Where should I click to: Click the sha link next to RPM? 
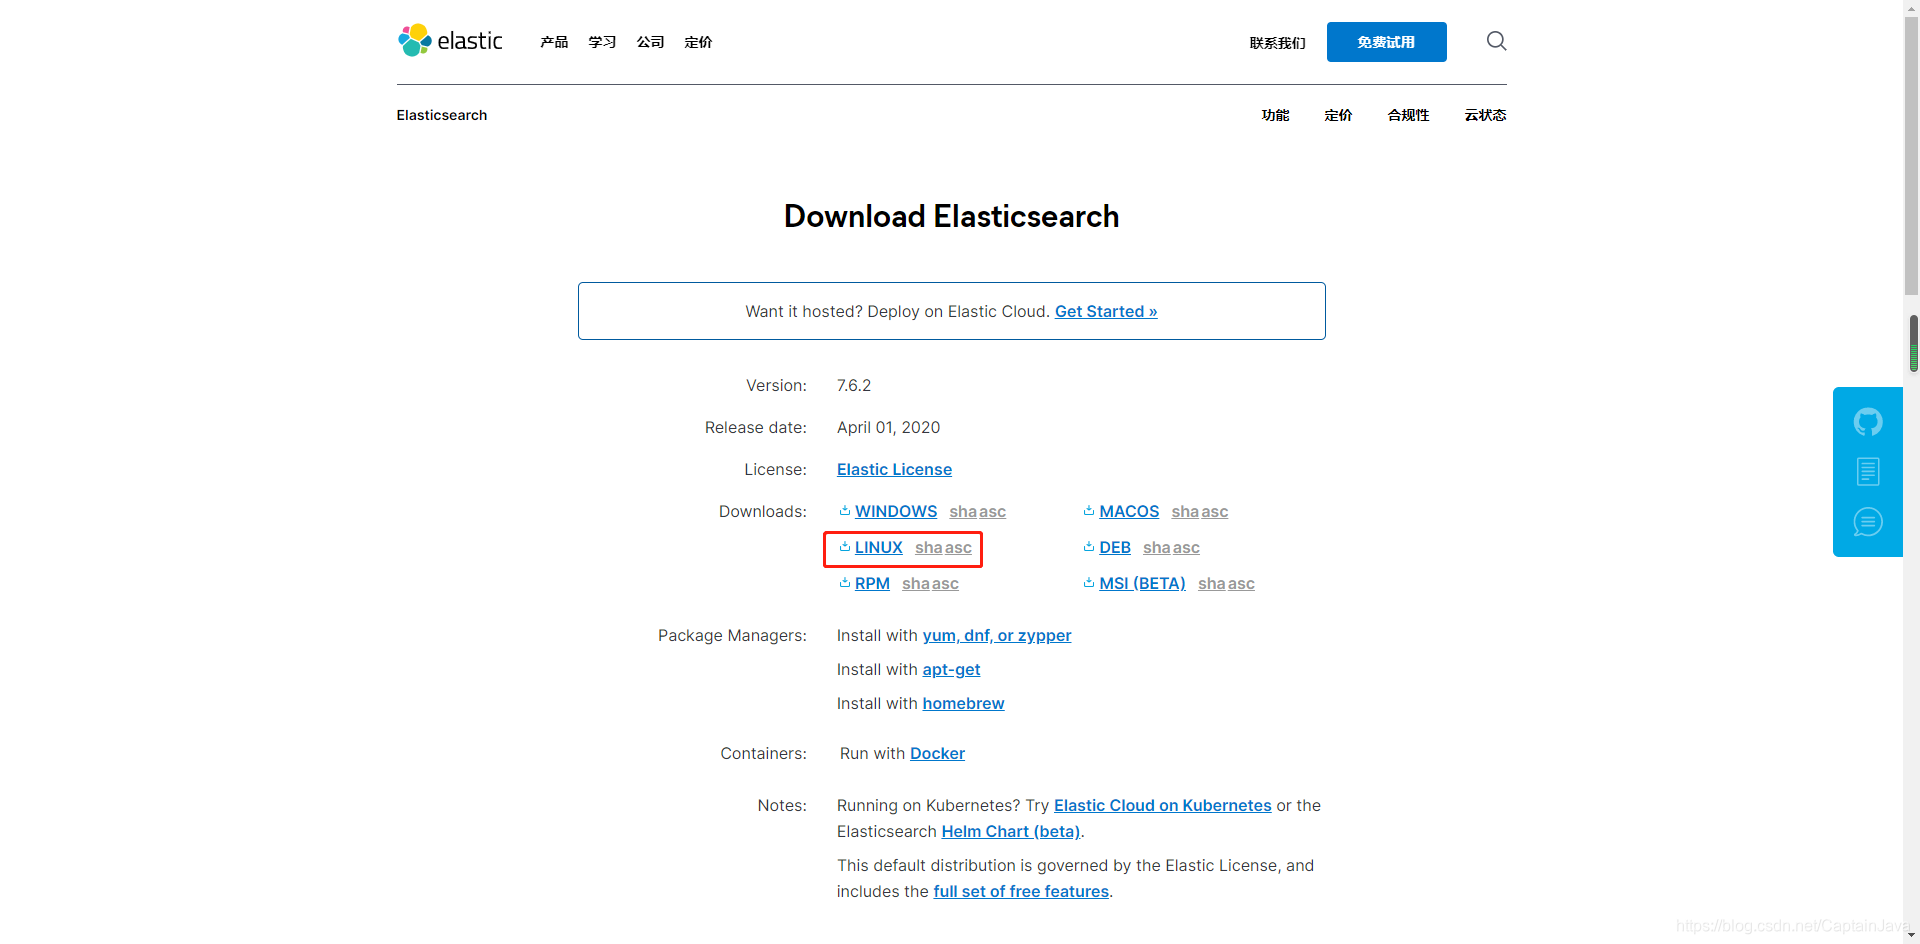click(x=916, y=584)
